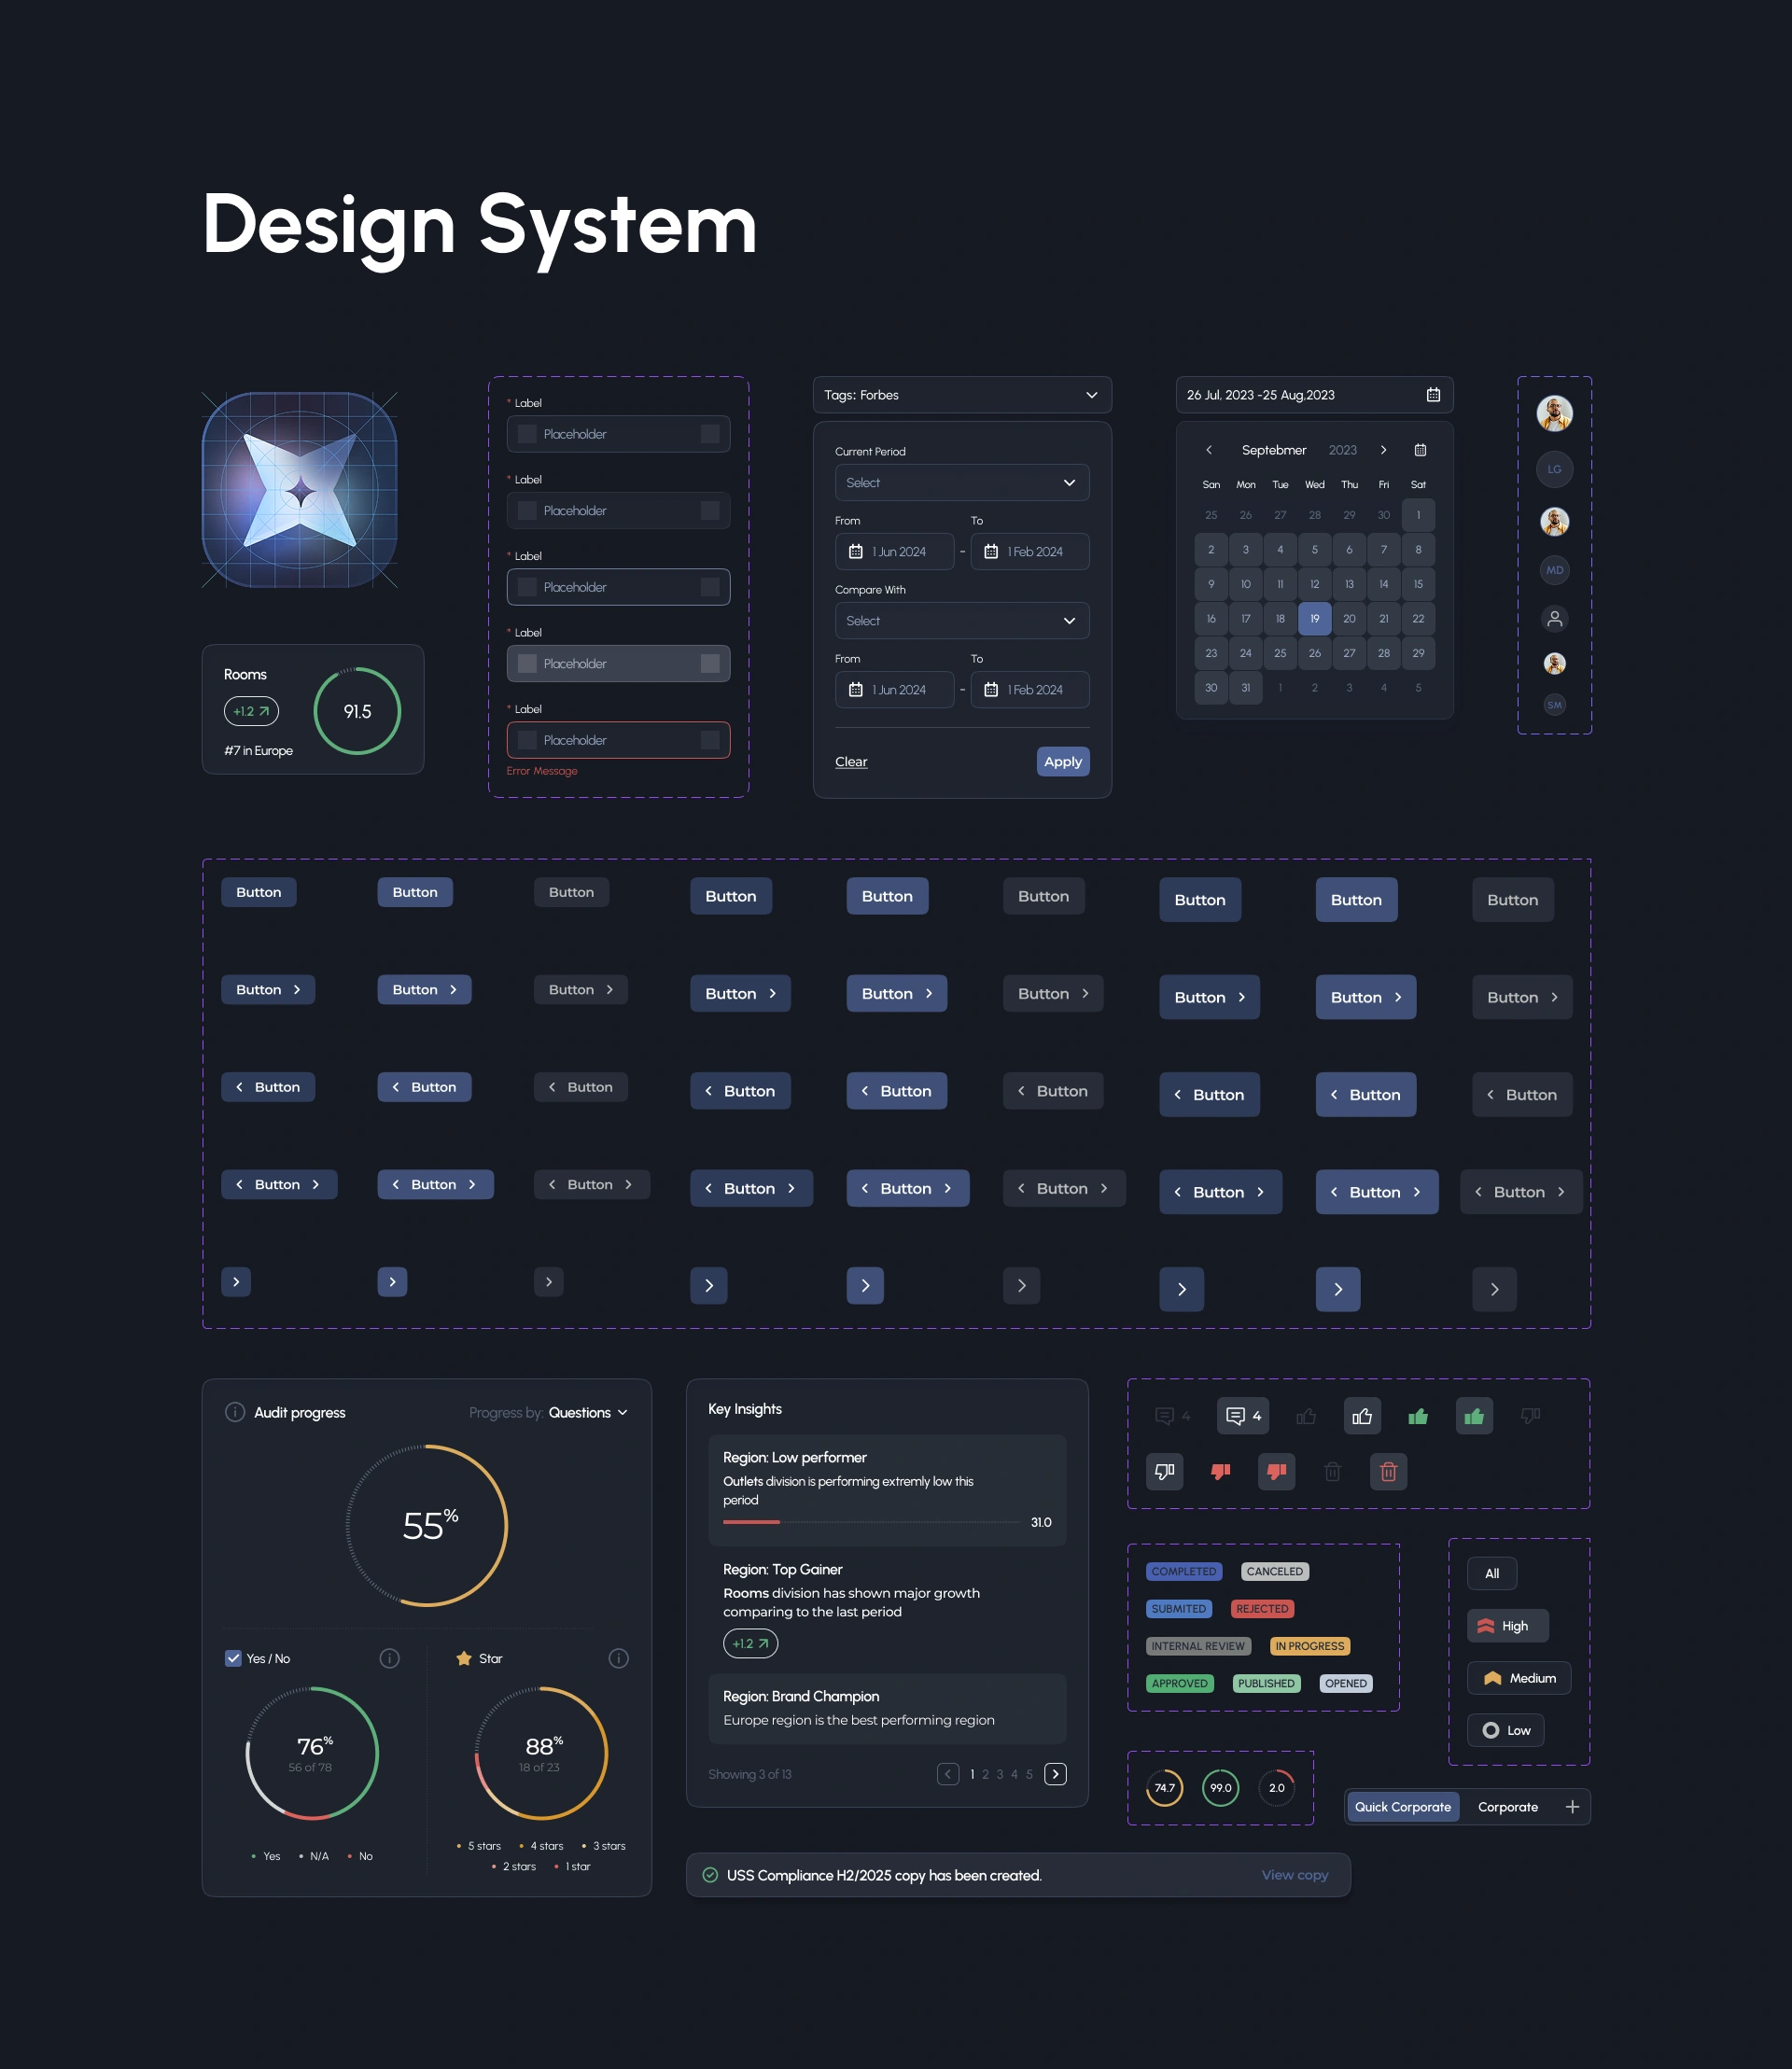Expand the Tags: Forbes dropdown
Image resolution: width=1792 pixels, height=2069 pixels.
click(x=961, y=395)
